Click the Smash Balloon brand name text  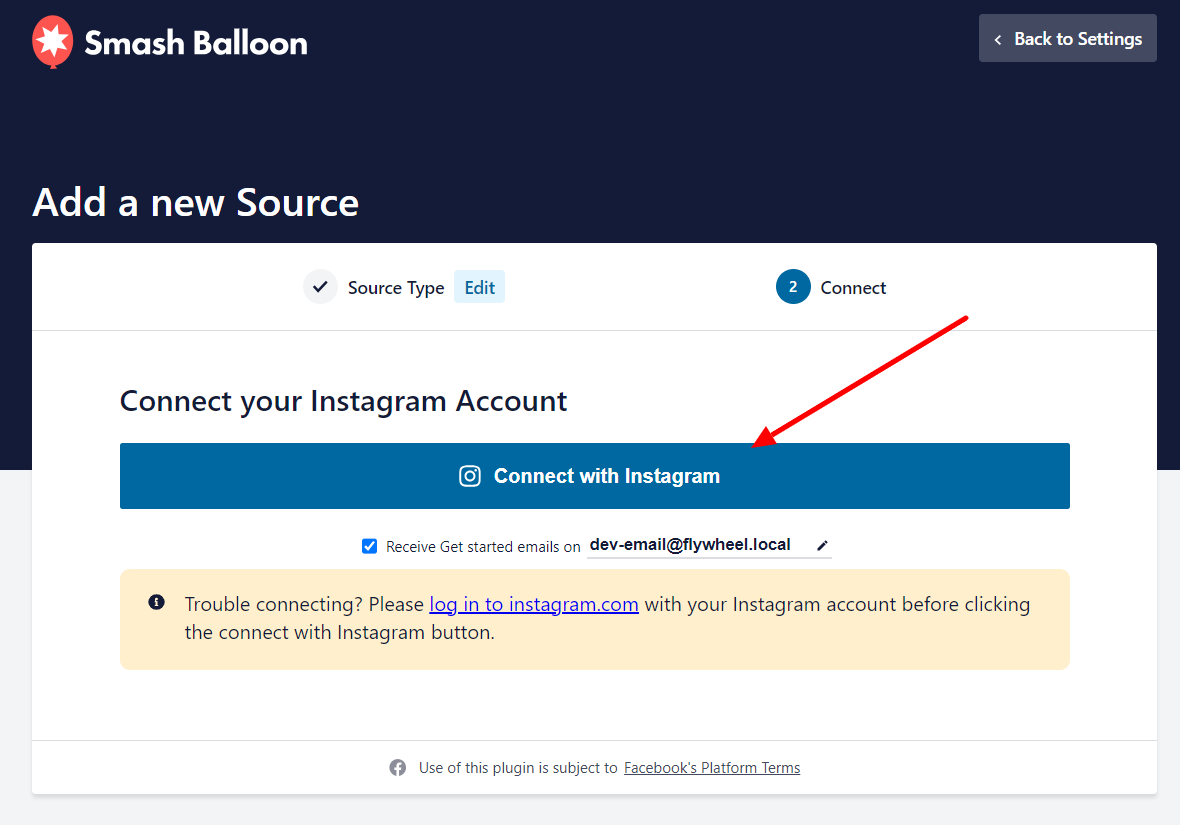(x=196, y=43)
